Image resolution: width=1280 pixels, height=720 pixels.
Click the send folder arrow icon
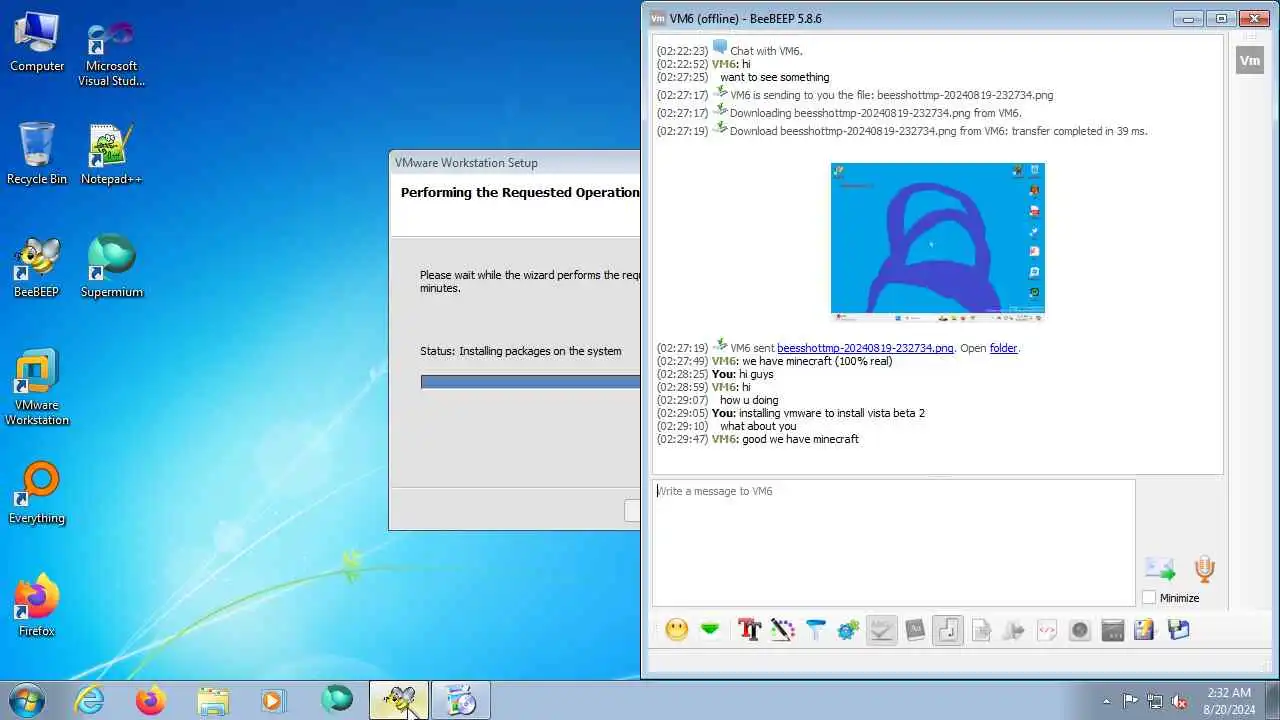[1014, 630]
